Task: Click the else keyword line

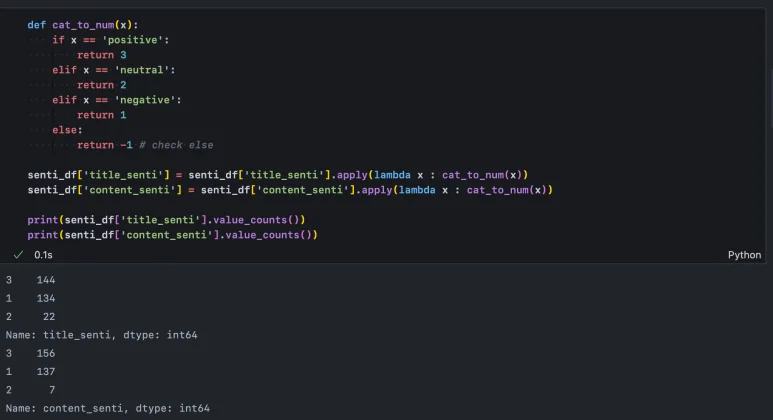Action: [x=67, y=130]
